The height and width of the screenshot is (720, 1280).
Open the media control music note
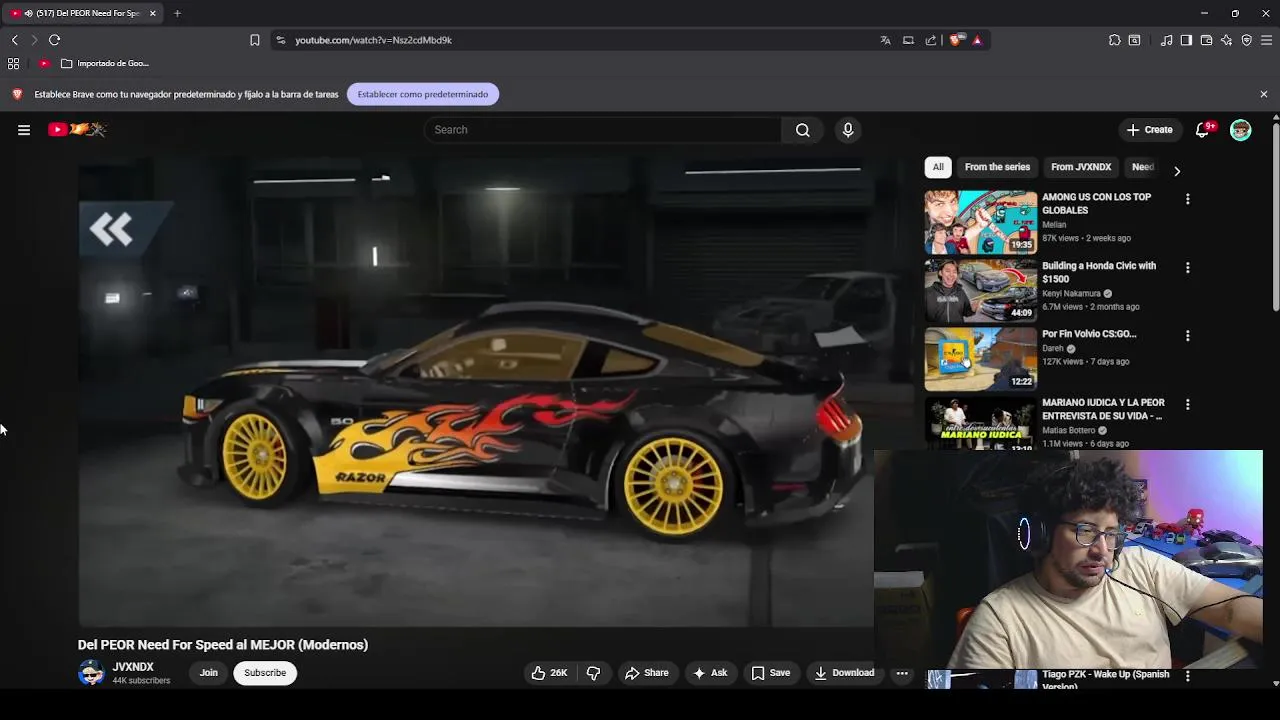1167,40
